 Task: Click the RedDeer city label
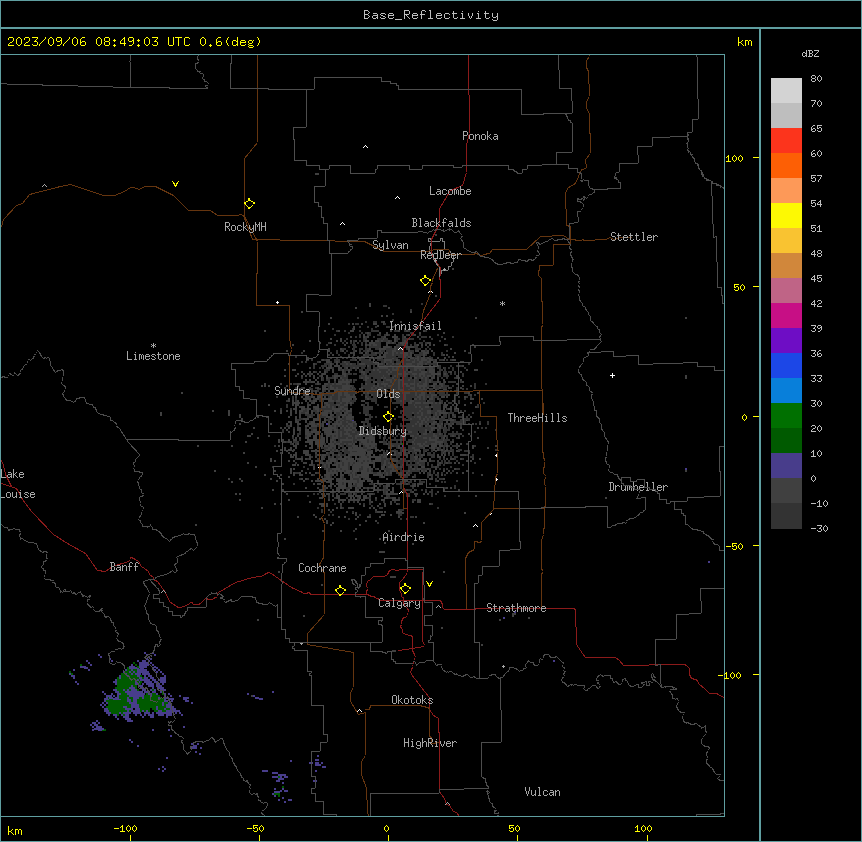coord(440,255)
